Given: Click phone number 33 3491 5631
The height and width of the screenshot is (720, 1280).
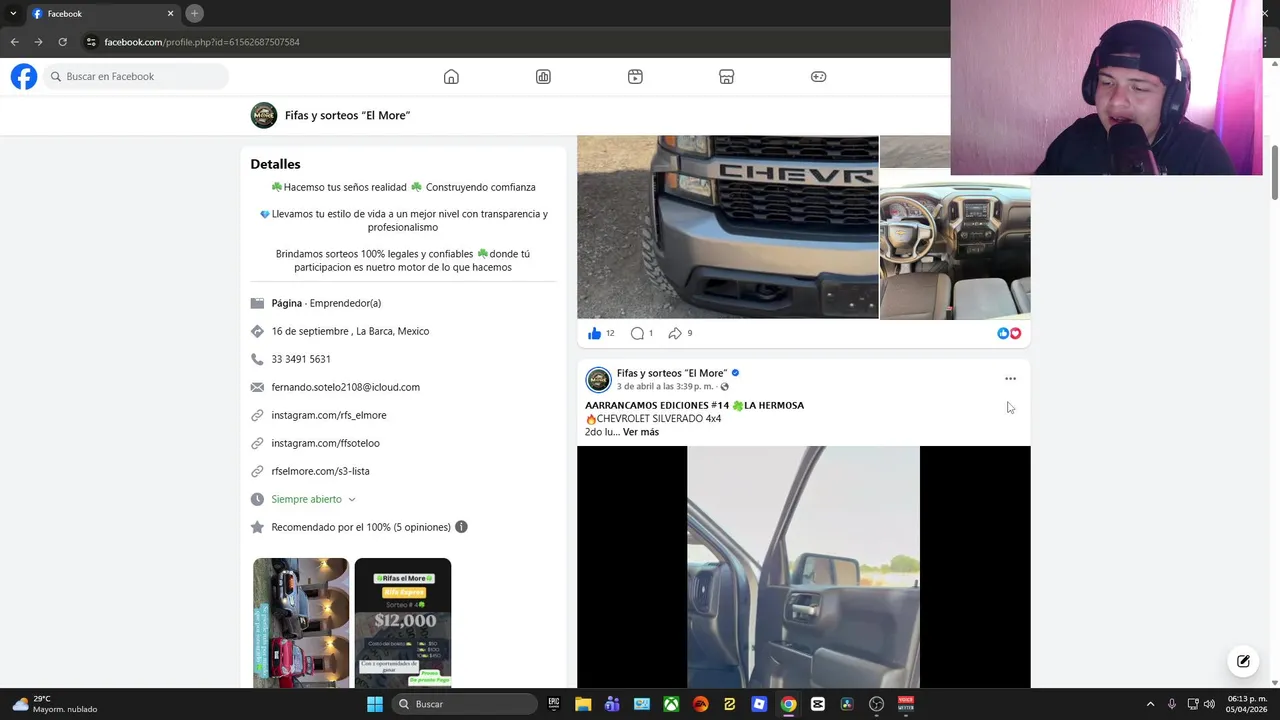Looking at the screenshot, I should point(300,359).
